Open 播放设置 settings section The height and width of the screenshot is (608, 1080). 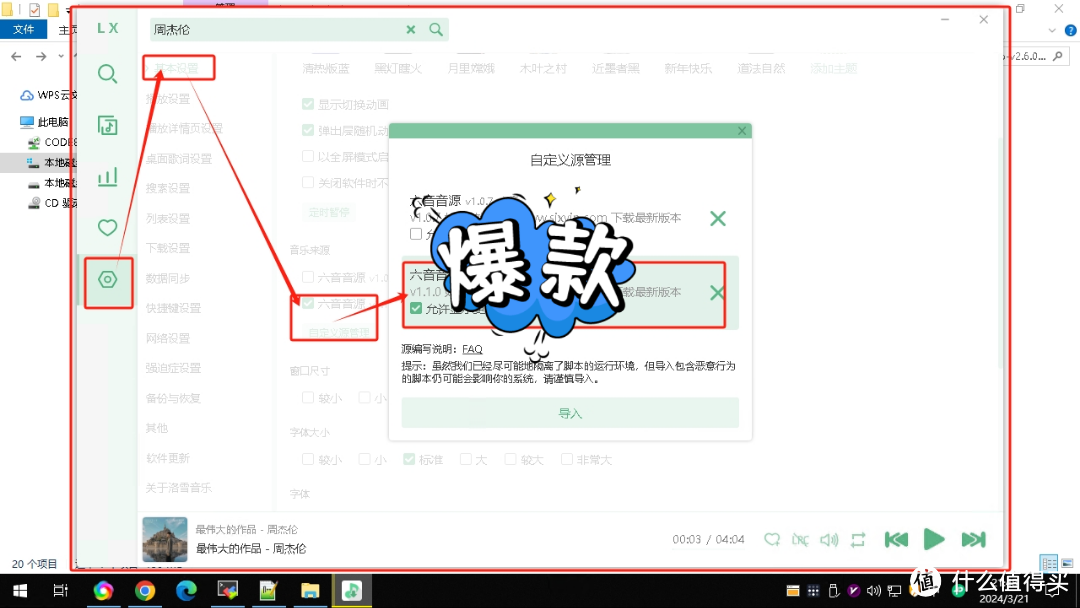[168, 98]
